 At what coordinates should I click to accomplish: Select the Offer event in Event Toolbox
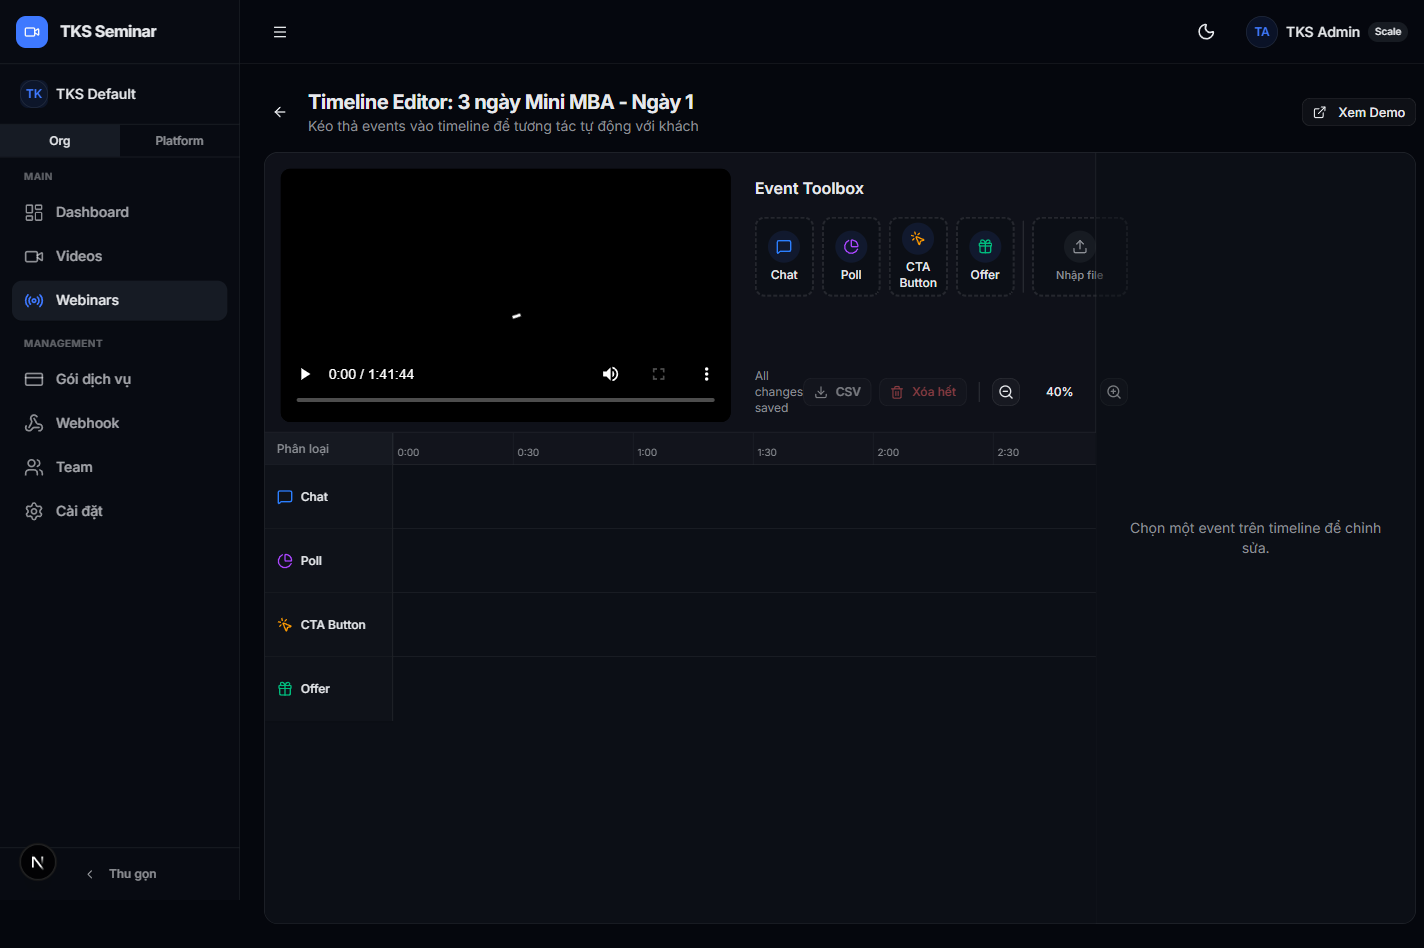985,257
